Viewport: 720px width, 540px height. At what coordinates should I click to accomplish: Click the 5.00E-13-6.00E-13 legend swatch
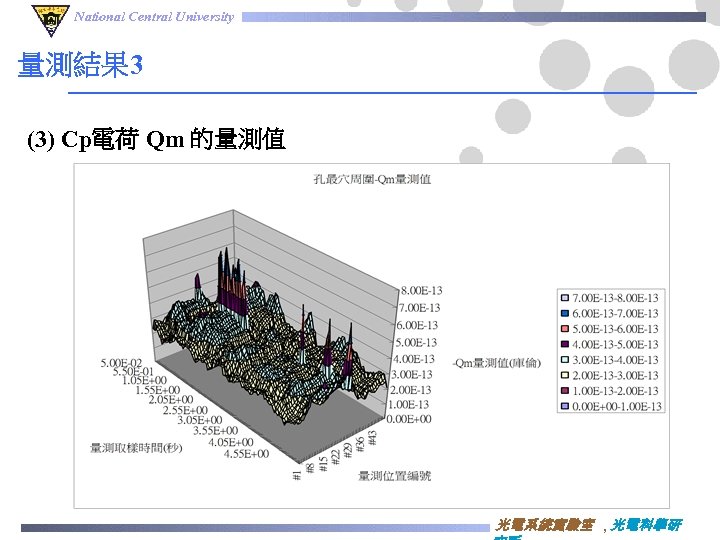pos(565,329)
